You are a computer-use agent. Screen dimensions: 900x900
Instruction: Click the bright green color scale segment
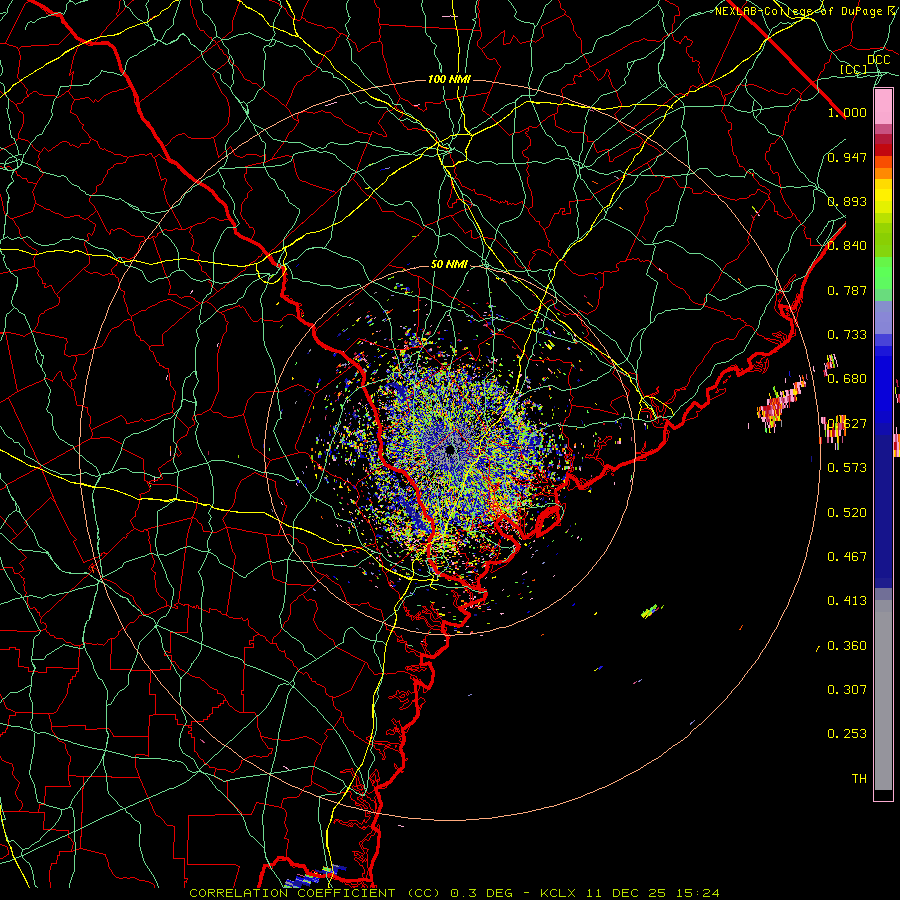click(883, 273)
